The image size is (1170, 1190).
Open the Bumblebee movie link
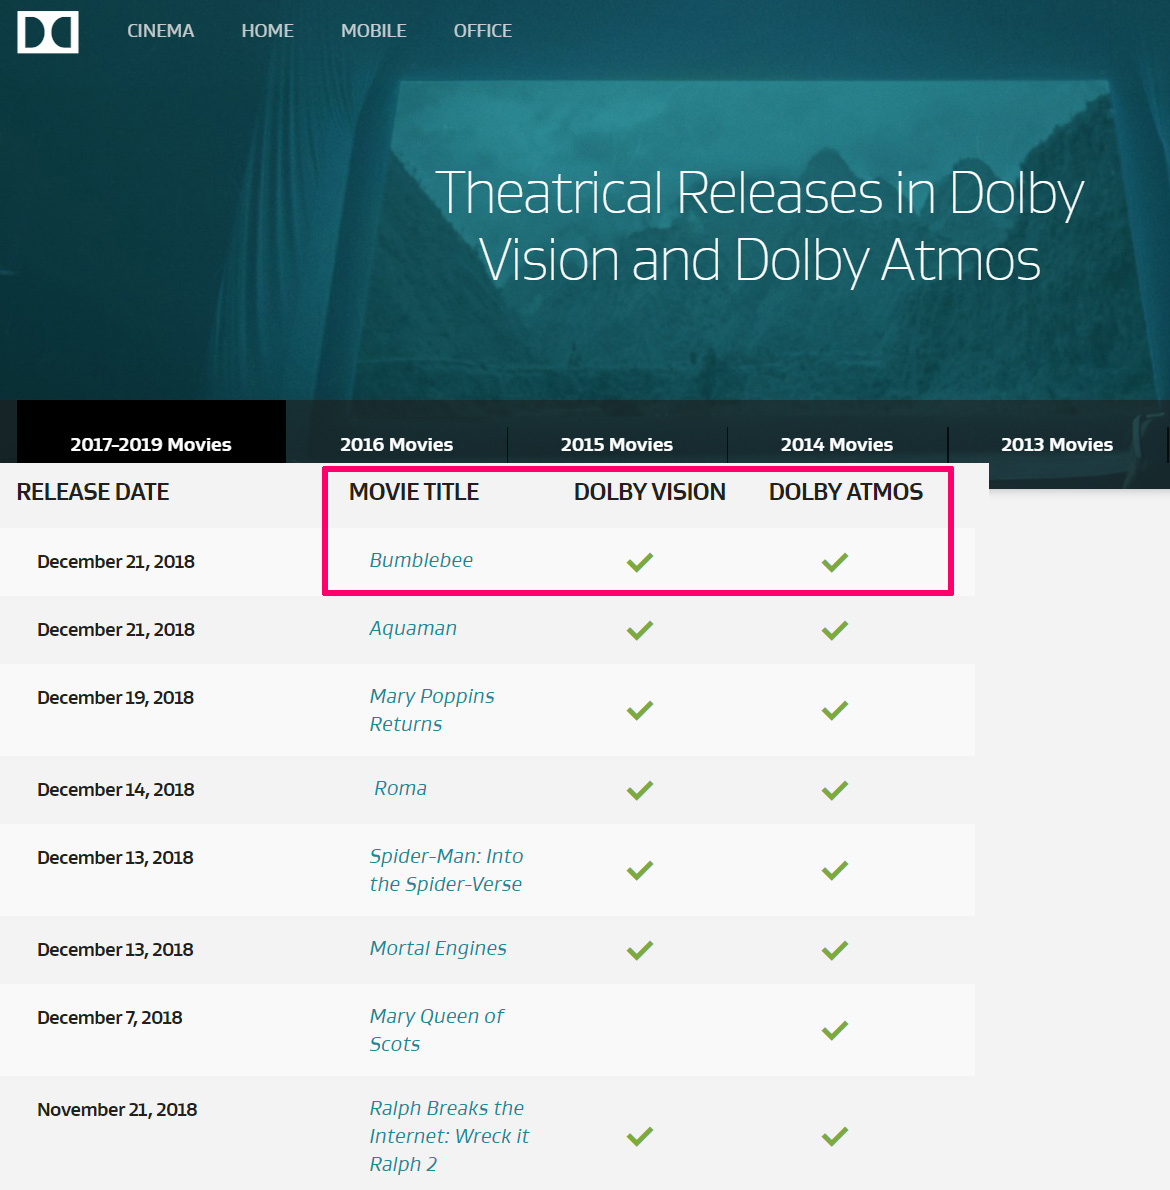point(421,560)
